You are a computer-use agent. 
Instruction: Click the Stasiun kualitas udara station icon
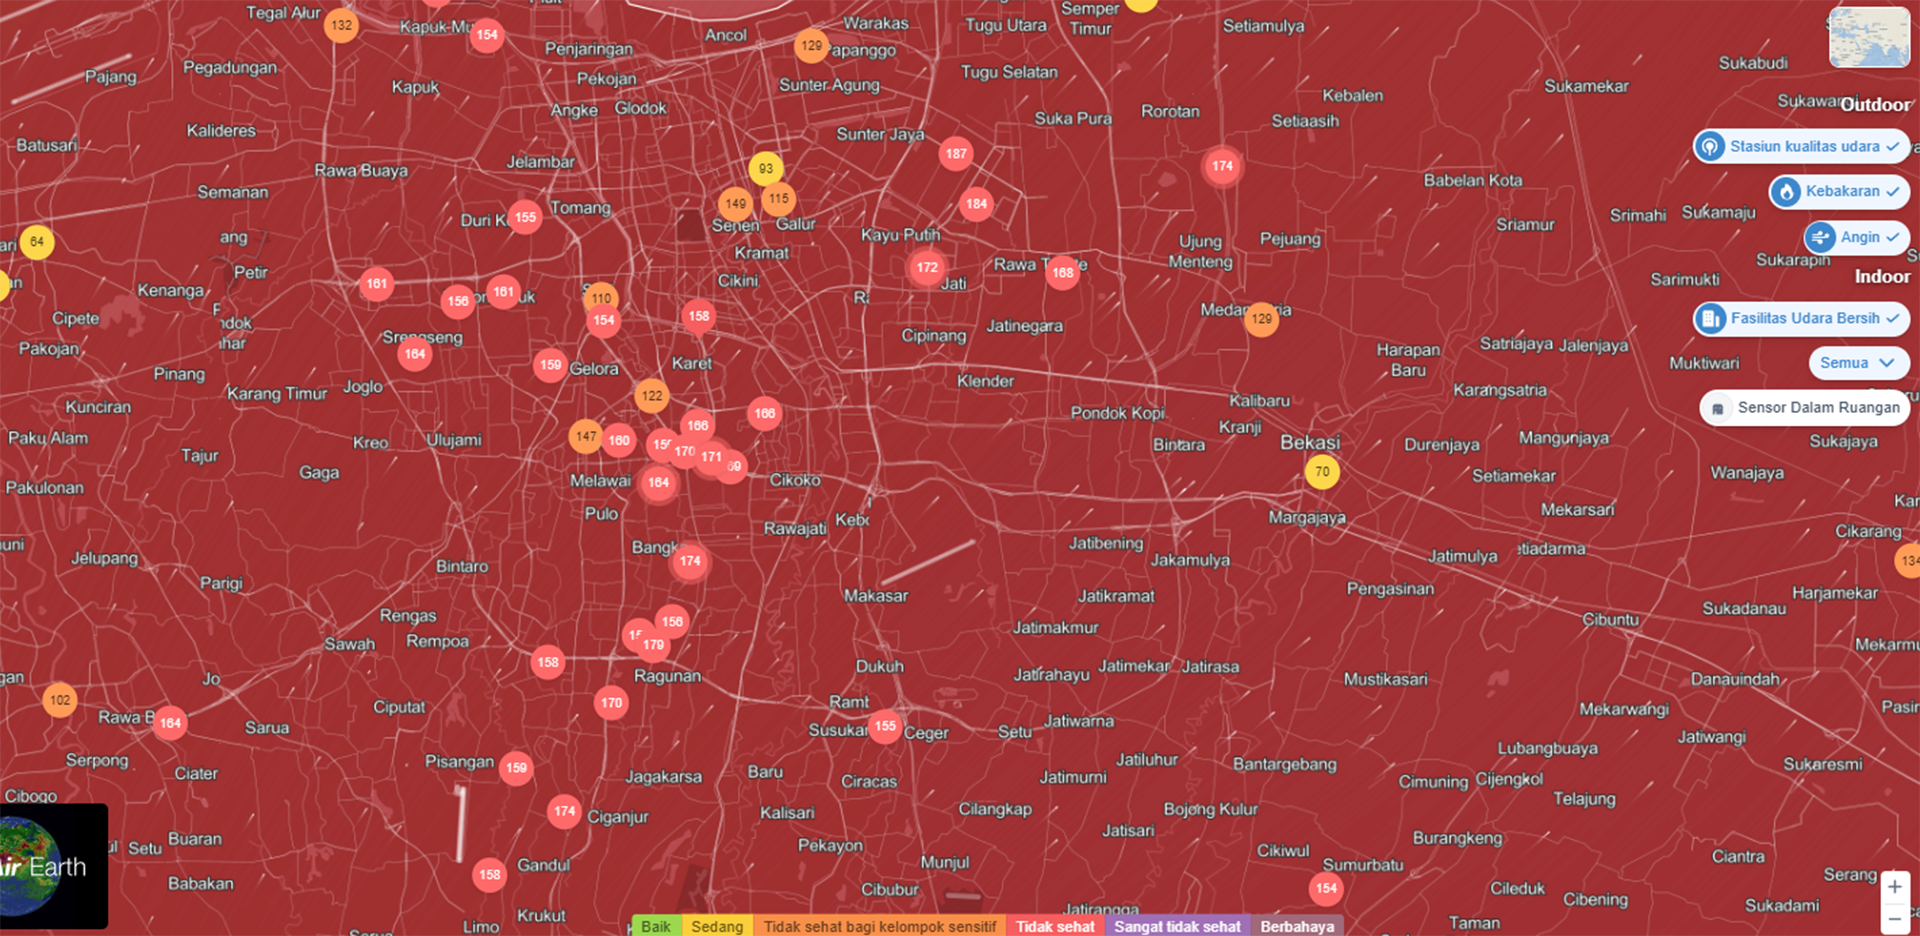[x=1710, y=147]
